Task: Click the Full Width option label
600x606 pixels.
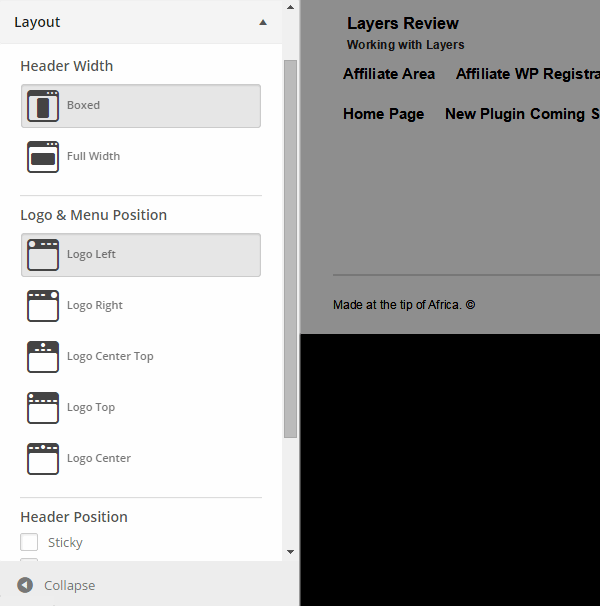Action: [x=94, y=156]
